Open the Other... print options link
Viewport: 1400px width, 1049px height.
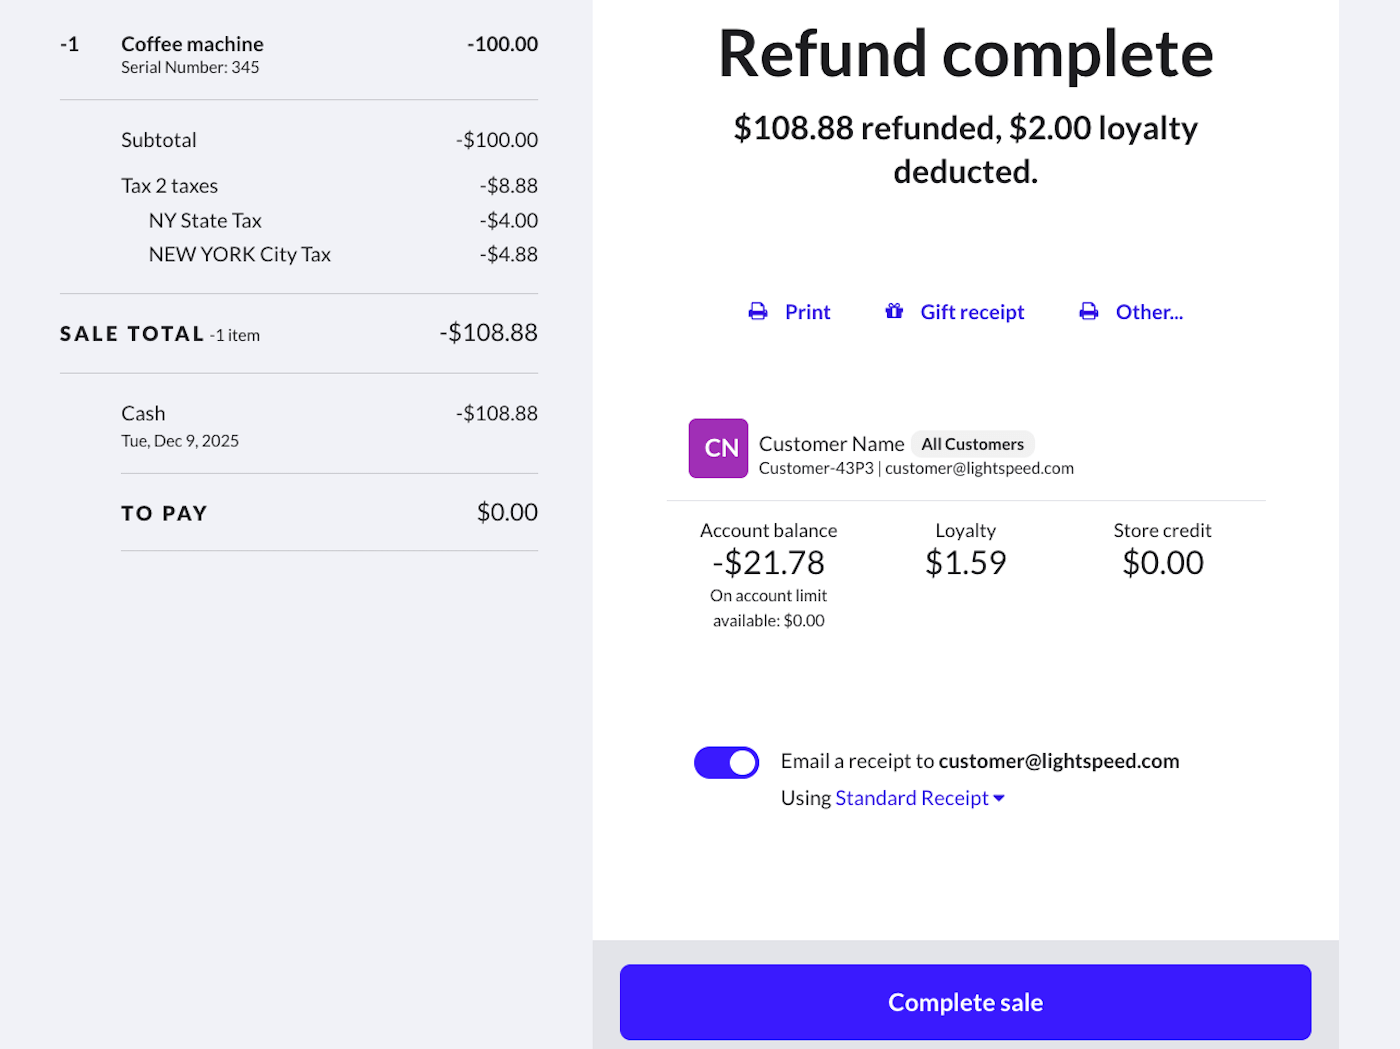(1149, 312)
